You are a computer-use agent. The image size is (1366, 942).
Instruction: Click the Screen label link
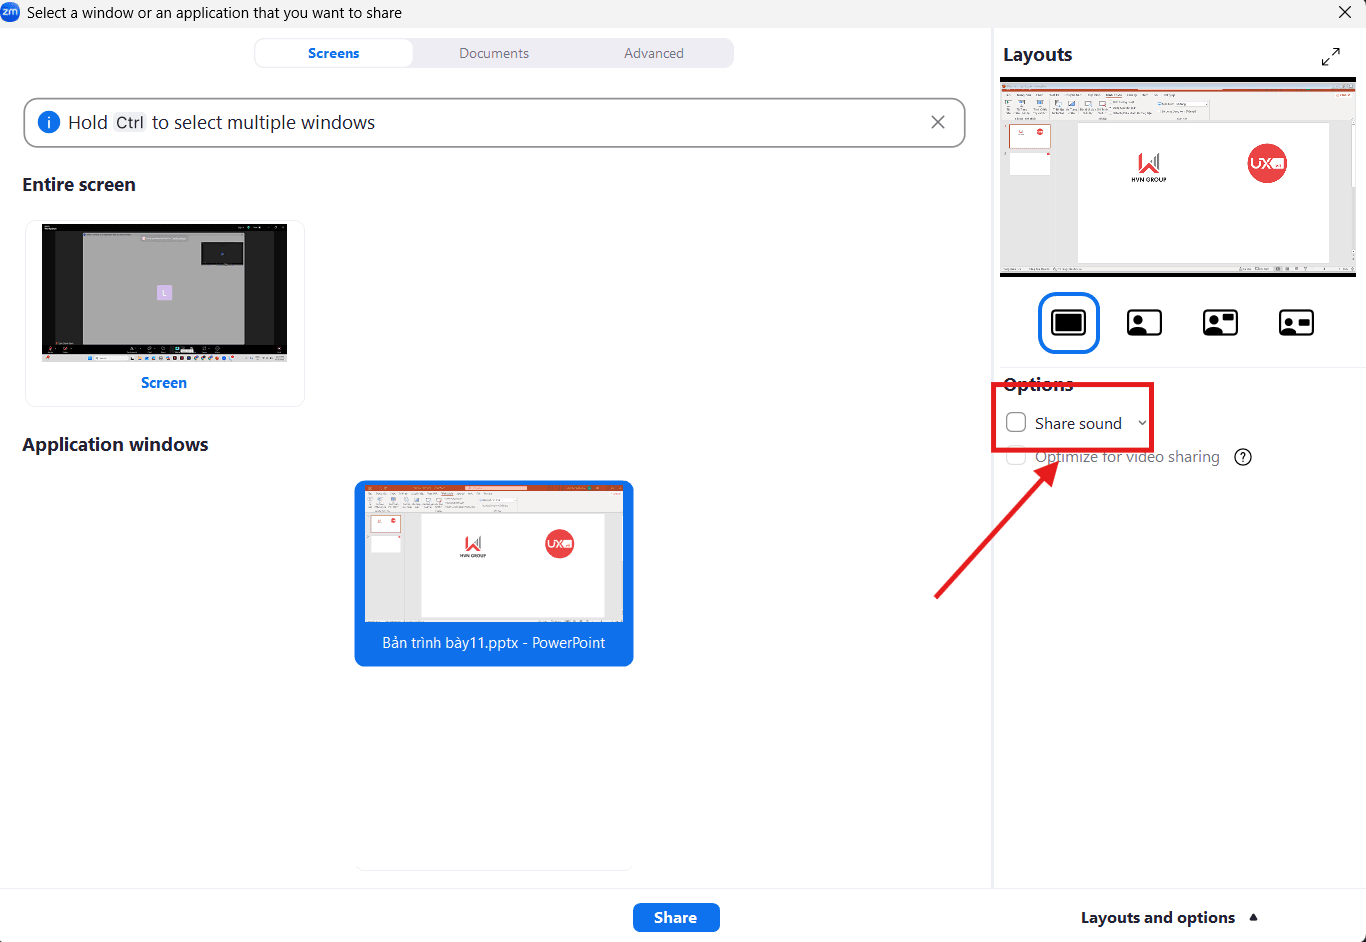[x=163, y=382]
